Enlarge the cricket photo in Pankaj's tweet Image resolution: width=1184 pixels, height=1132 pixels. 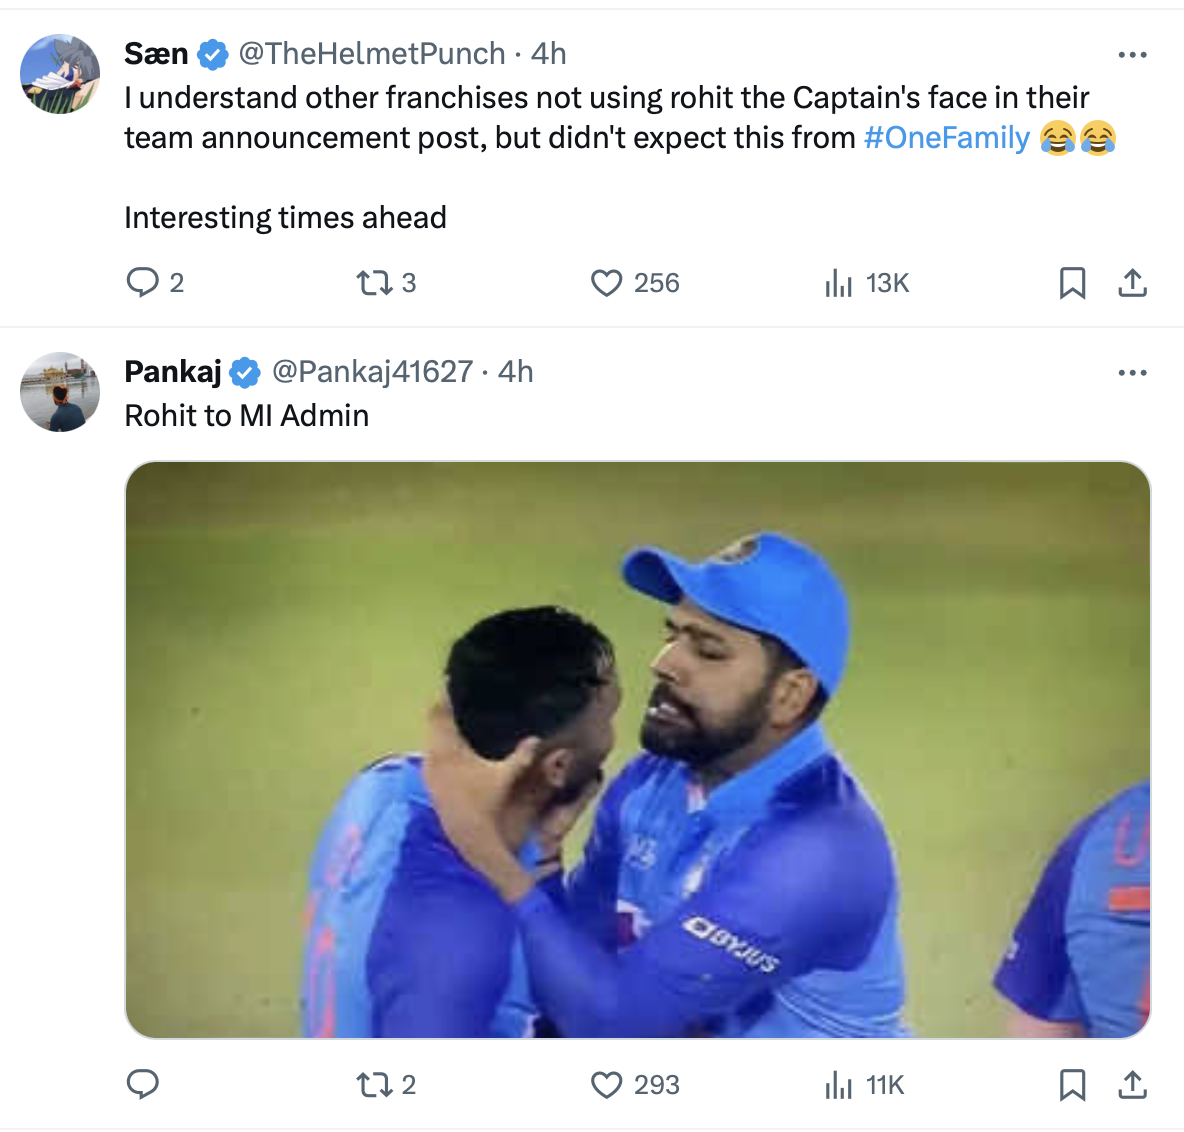(637, 749)
